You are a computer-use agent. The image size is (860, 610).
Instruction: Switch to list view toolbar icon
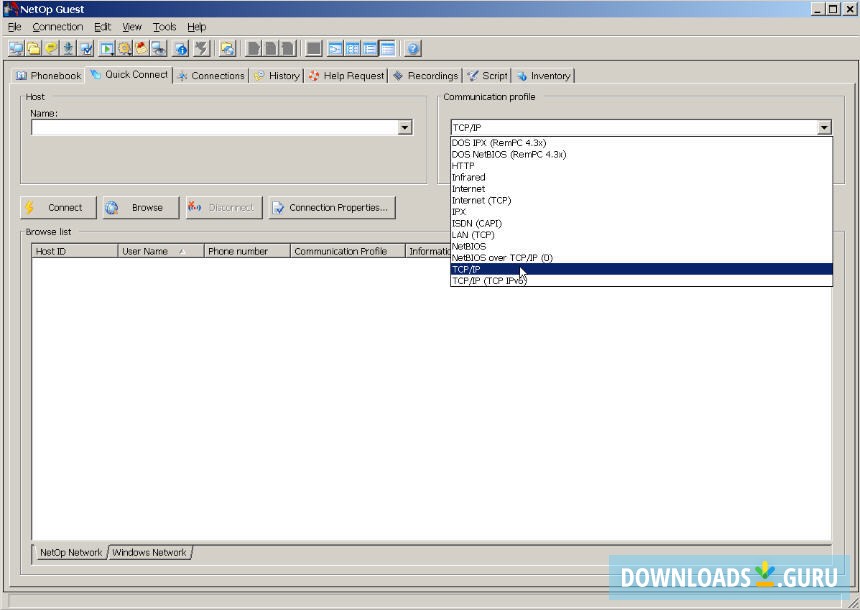coord(370,49)
